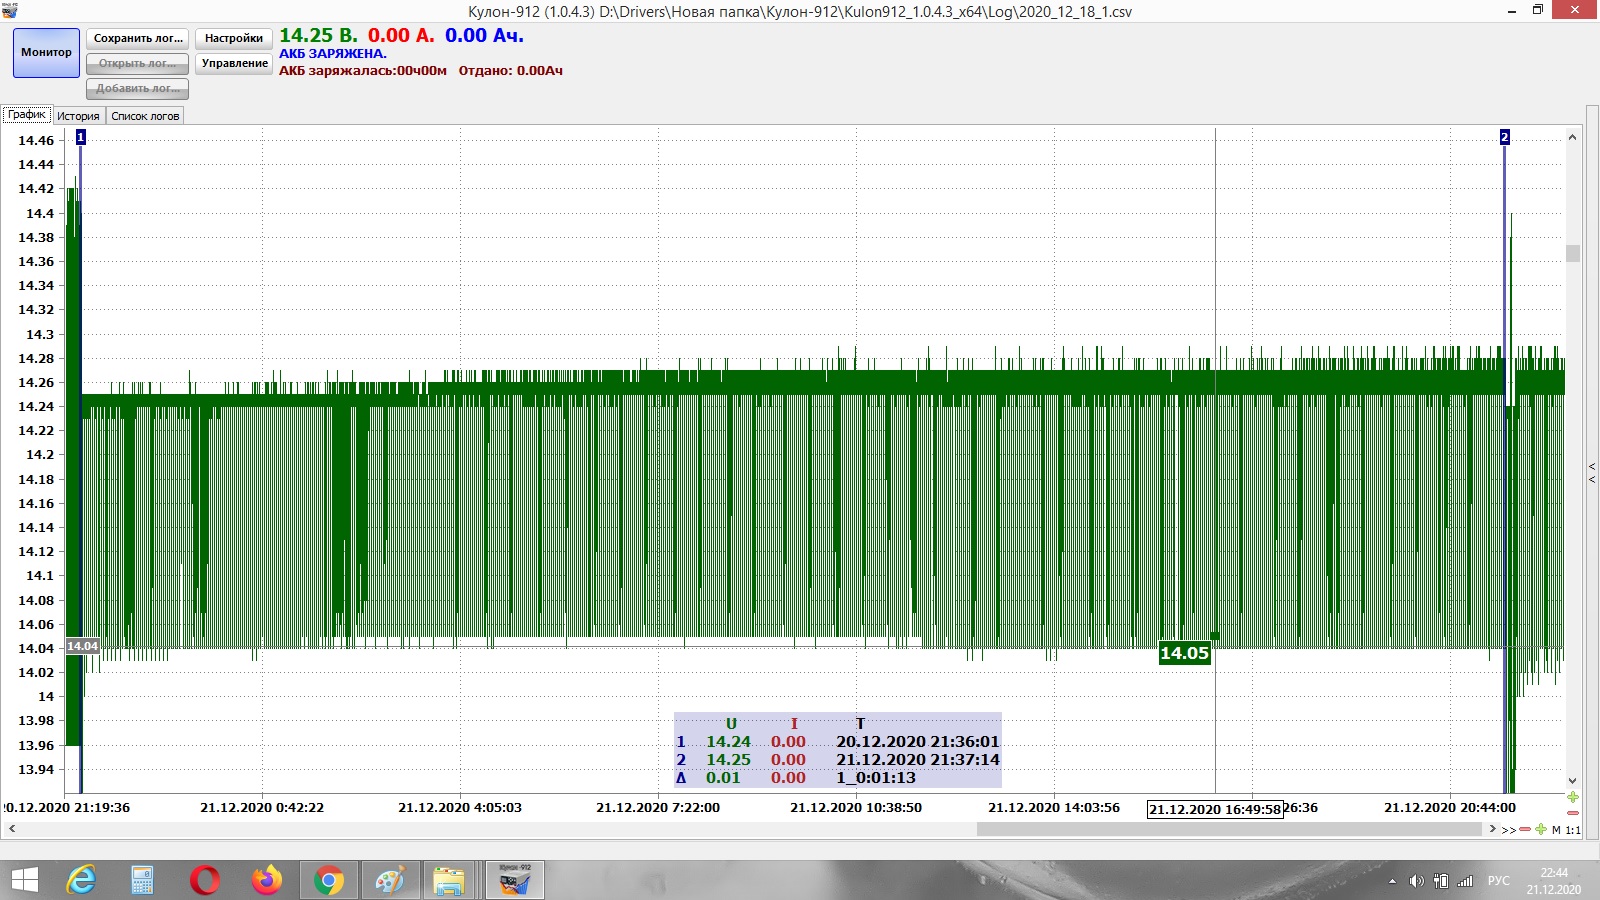This screenshot has width=1600, height=900.
Task: Open the Управление panel
Action: 234,63
